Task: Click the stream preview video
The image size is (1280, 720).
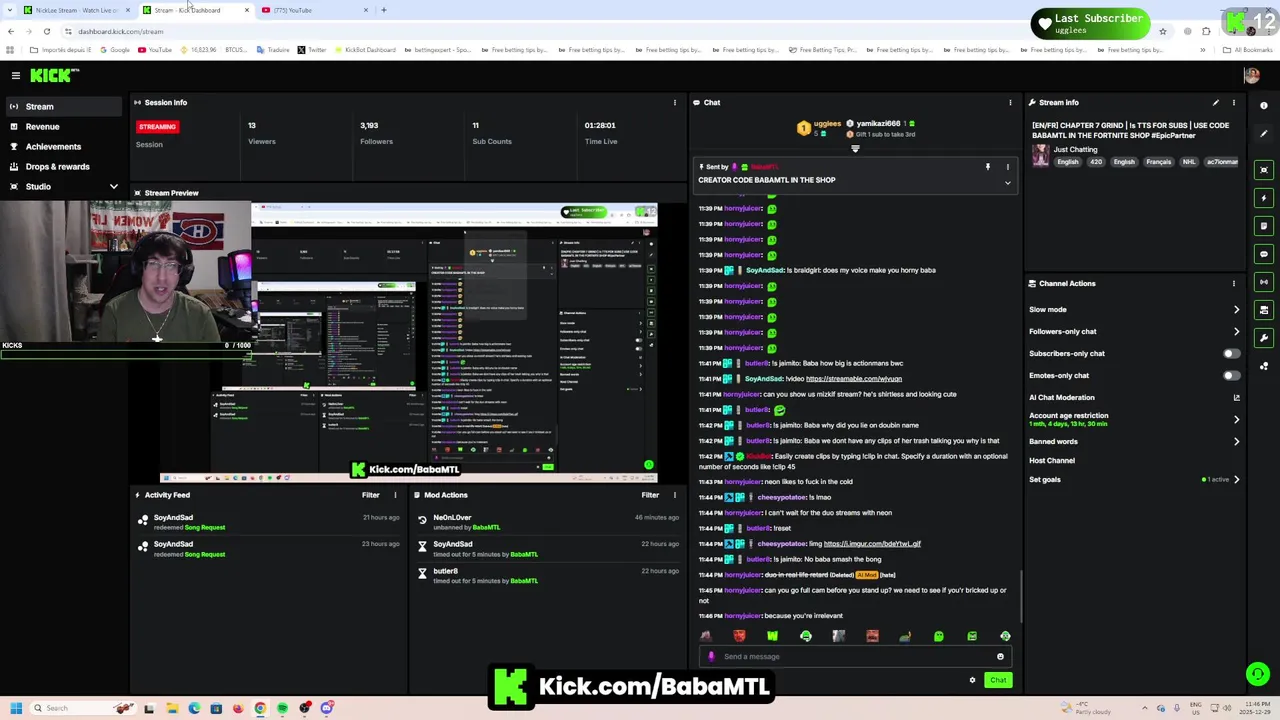Action: [409, 342]
